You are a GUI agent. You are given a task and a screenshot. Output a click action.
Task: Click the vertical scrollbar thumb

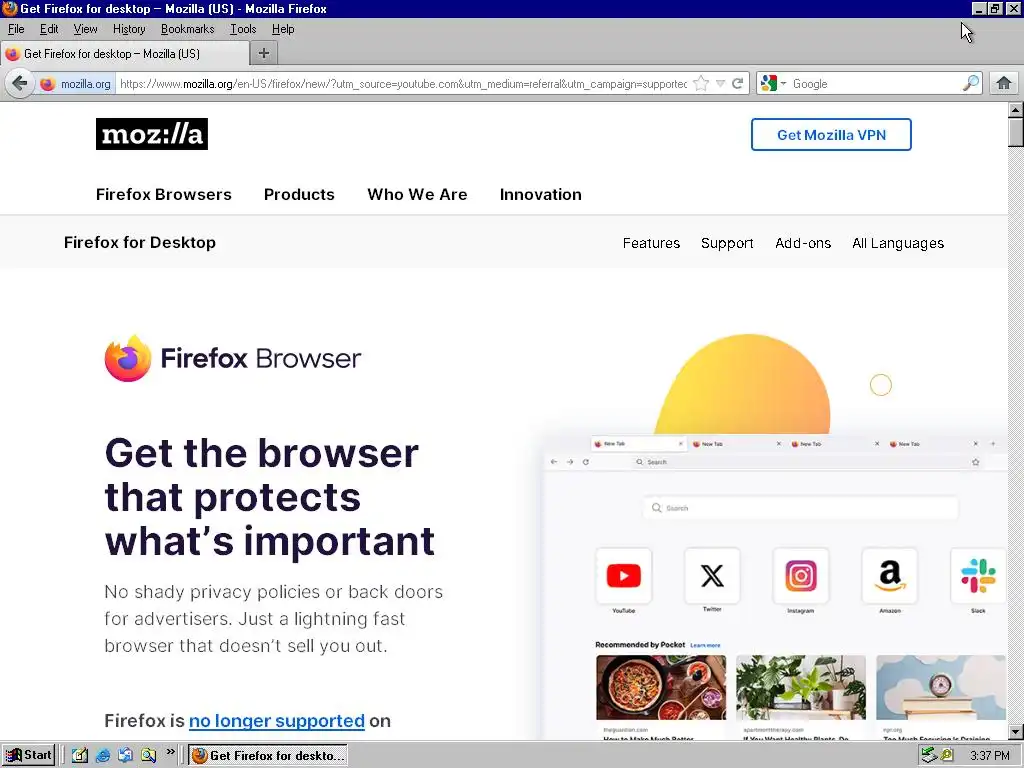tap(1016, 133)
